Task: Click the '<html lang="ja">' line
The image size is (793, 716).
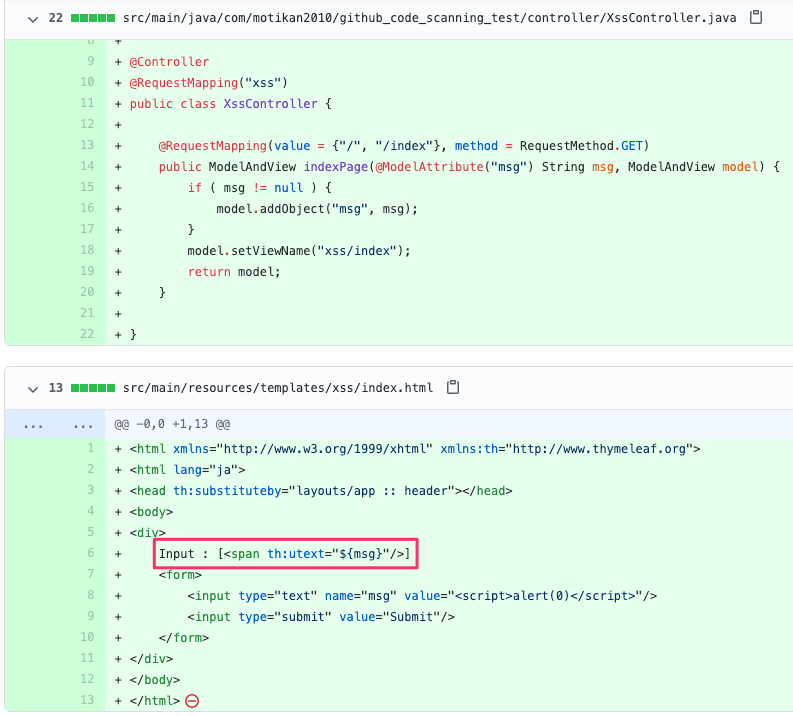Action: [188, 470]
